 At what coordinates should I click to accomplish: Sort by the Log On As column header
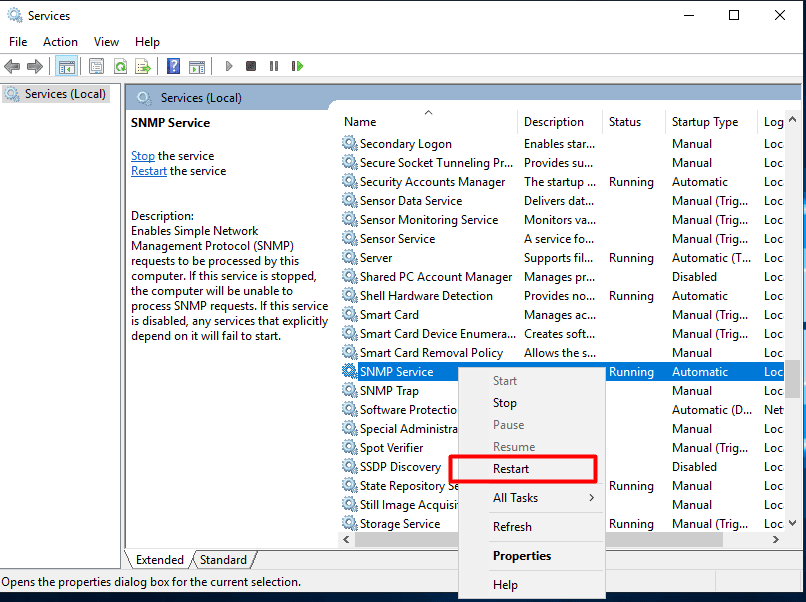(772, 122)
